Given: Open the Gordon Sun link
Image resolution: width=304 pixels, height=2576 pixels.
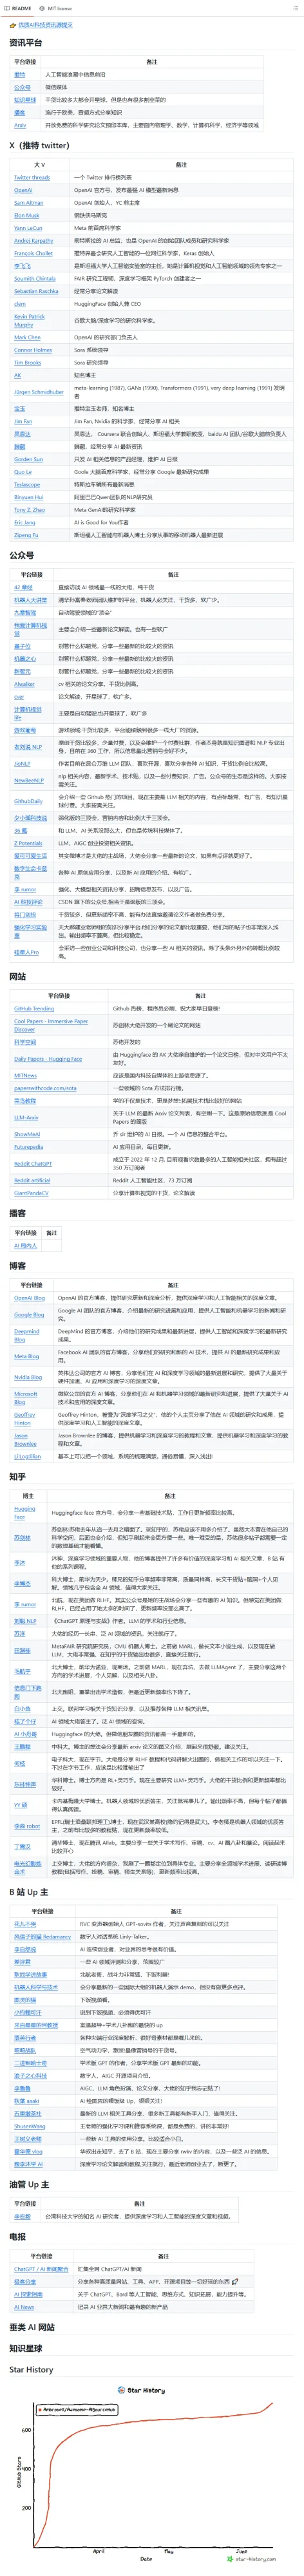Looking at the screenshot, I should point(28,459).
